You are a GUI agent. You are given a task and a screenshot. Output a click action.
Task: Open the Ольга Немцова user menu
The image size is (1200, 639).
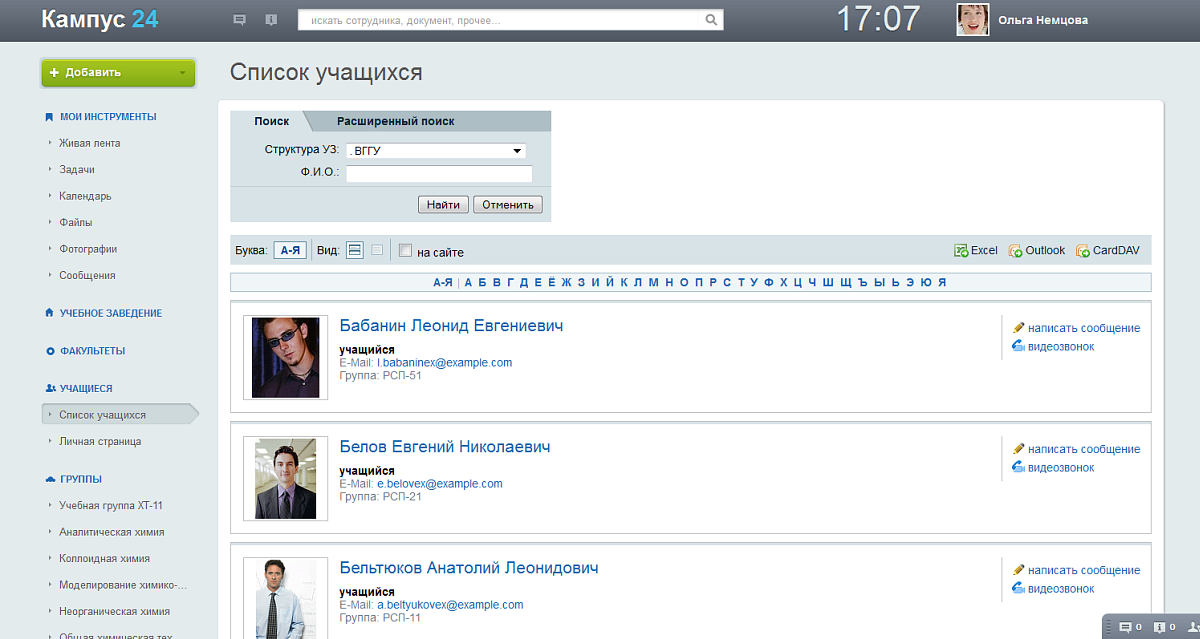[x=1042, y=20]
